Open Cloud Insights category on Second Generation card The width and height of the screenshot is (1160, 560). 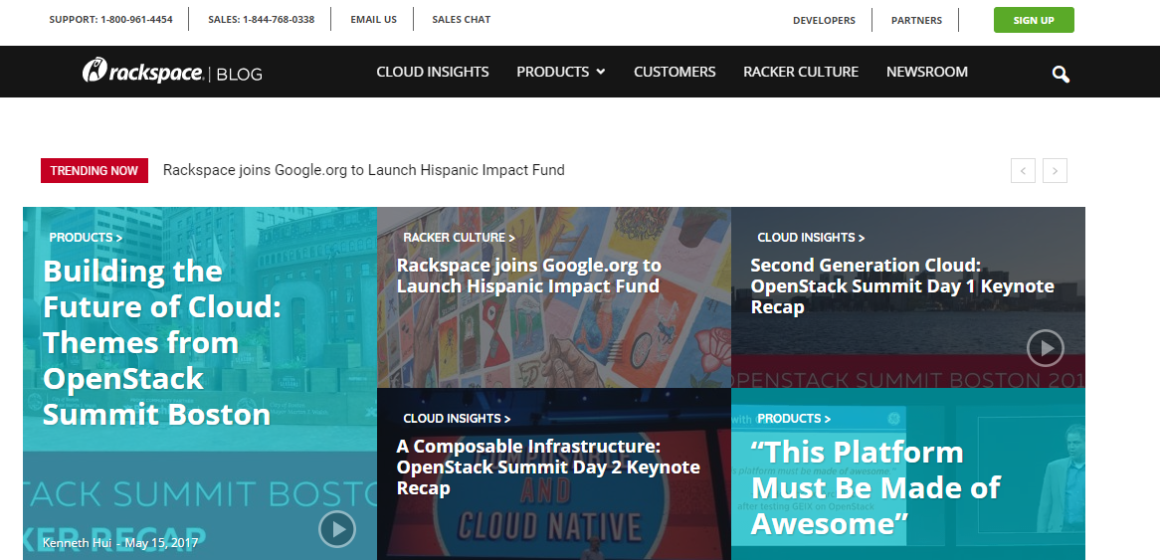tap(811, 237)
